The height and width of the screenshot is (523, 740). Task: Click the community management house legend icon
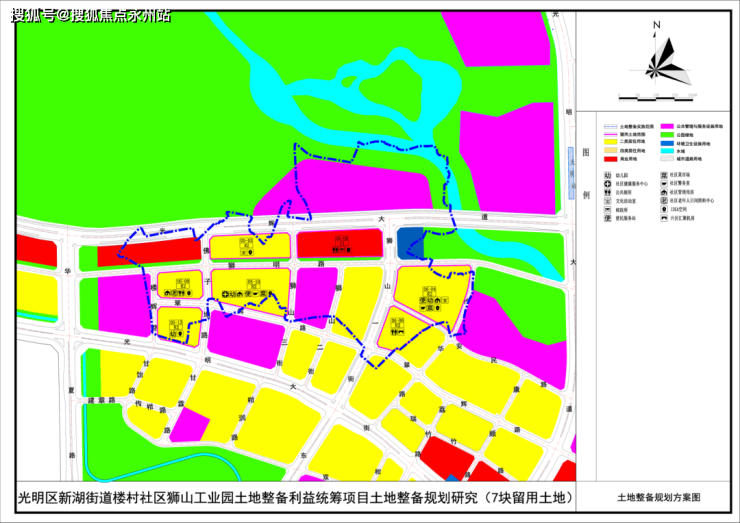[x=664, y=192]
